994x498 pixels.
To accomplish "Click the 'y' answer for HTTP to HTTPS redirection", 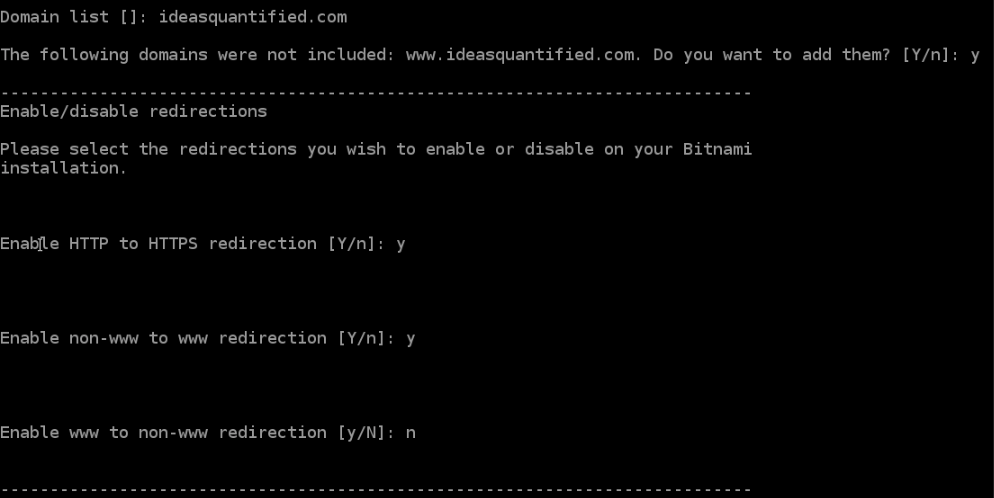I will coord(401,245).
